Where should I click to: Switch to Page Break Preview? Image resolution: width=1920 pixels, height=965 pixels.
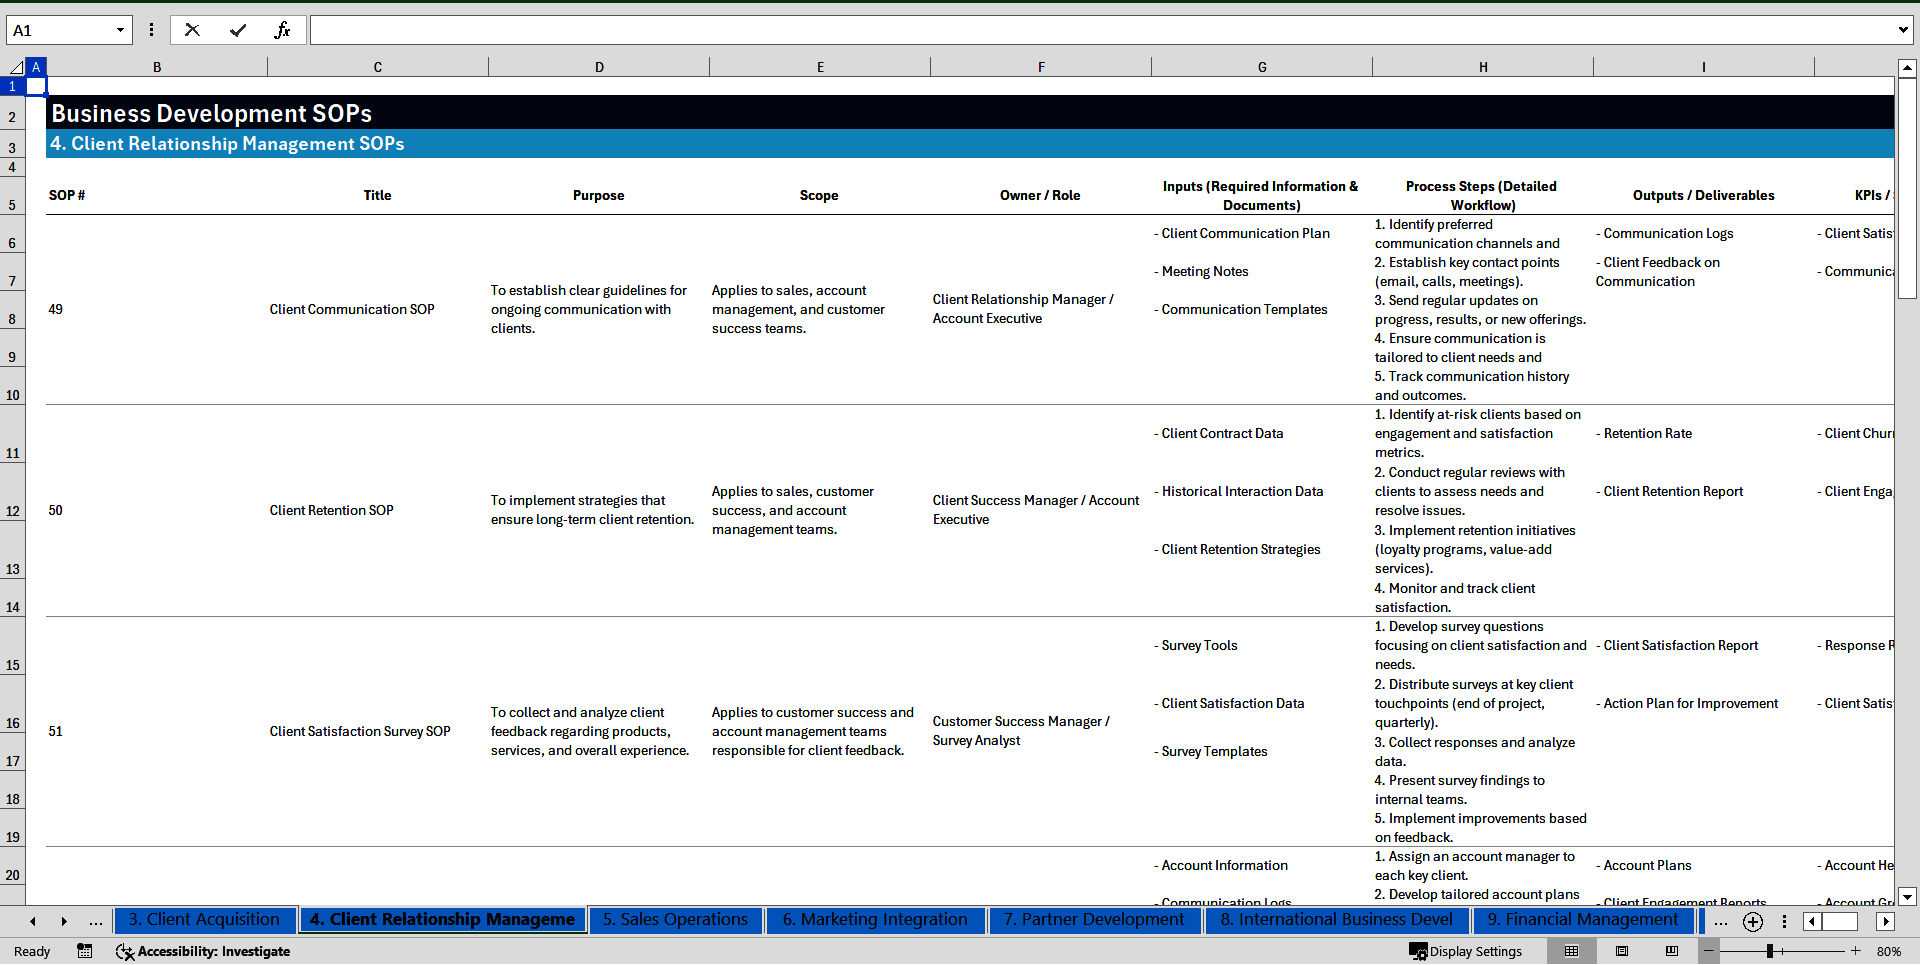click(x=1672, y=951)
